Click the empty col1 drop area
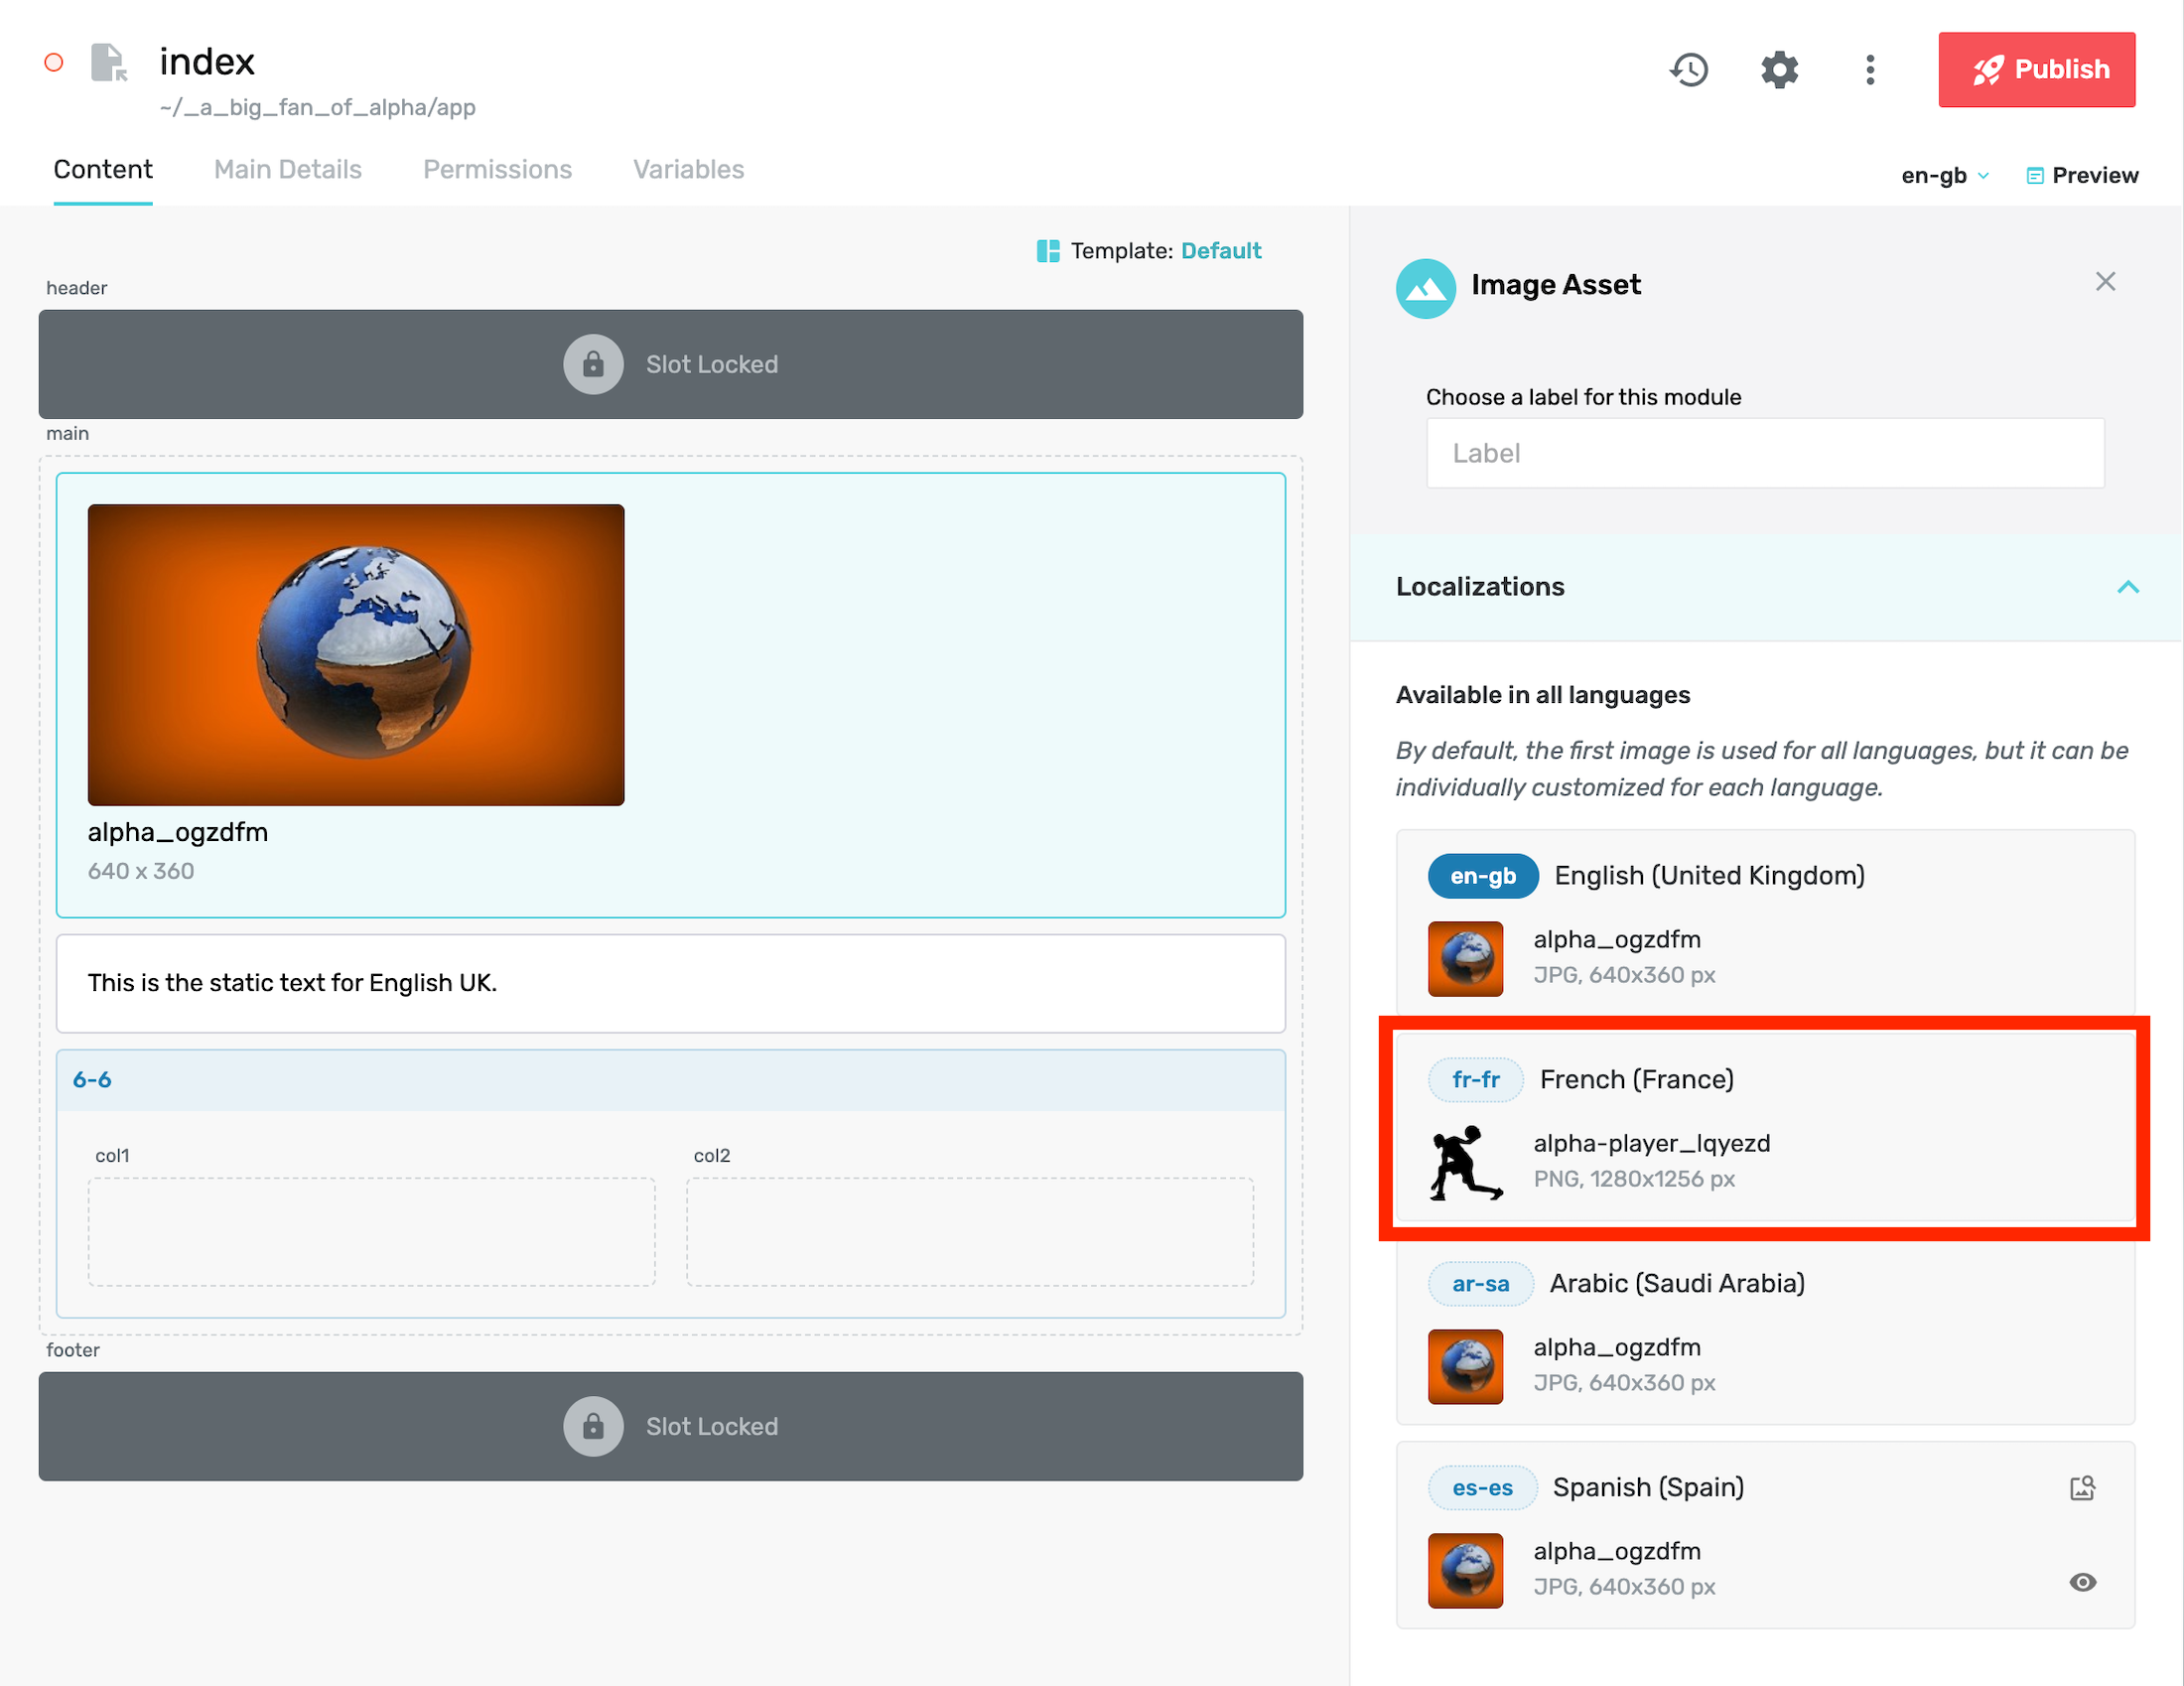Viewport: 2184px width, 1686px height. (372, 1231)
